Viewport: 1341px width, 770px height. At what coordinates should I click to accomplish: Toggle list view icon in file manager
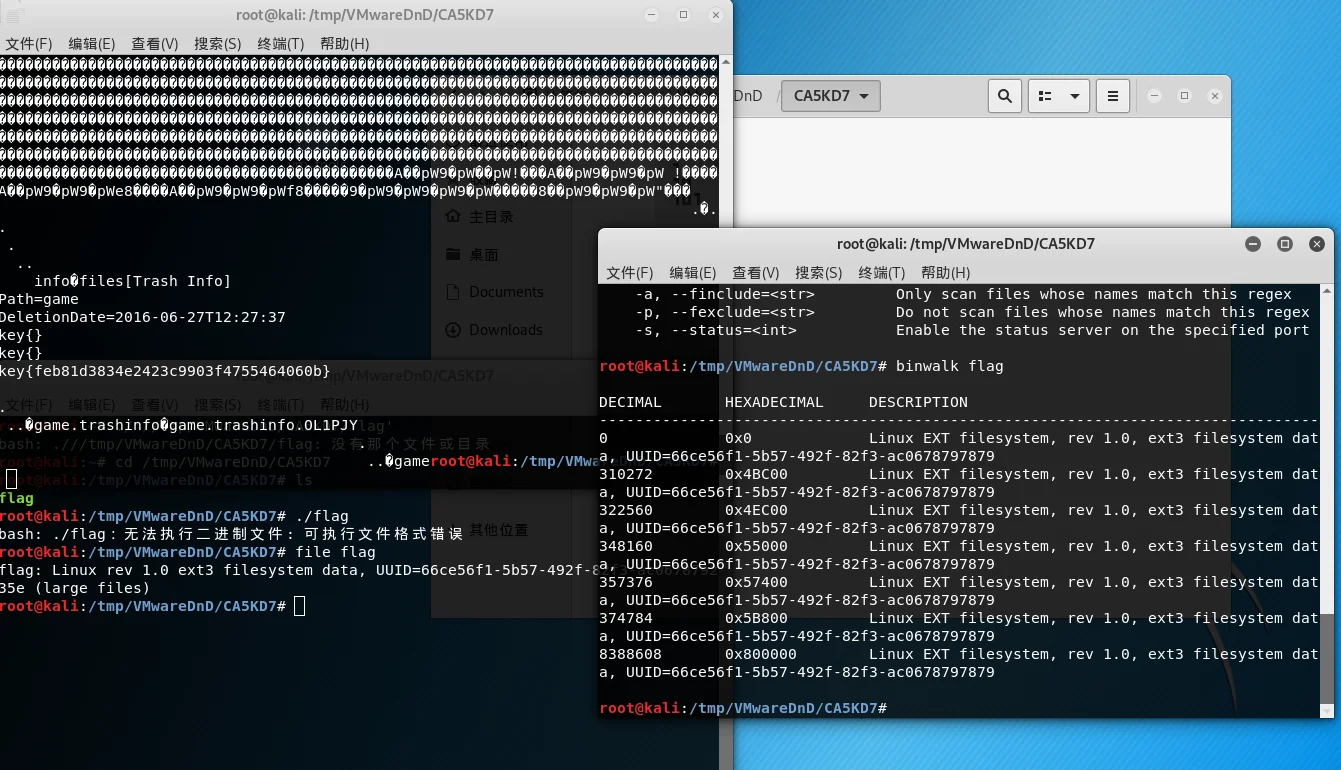(x=1046, y=96)
